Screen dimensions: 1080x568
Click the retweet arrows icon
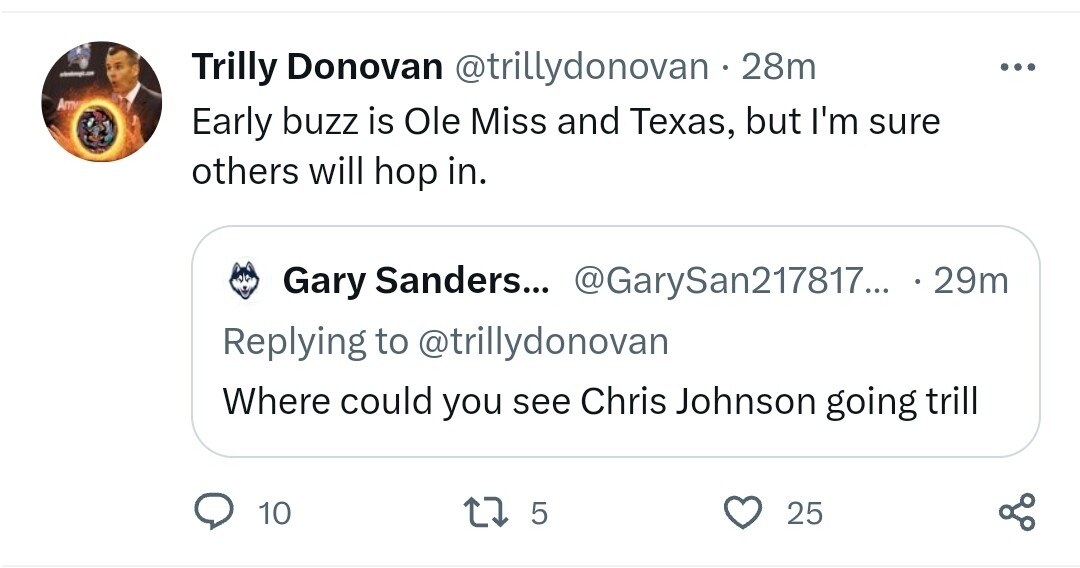coord(488,512)
